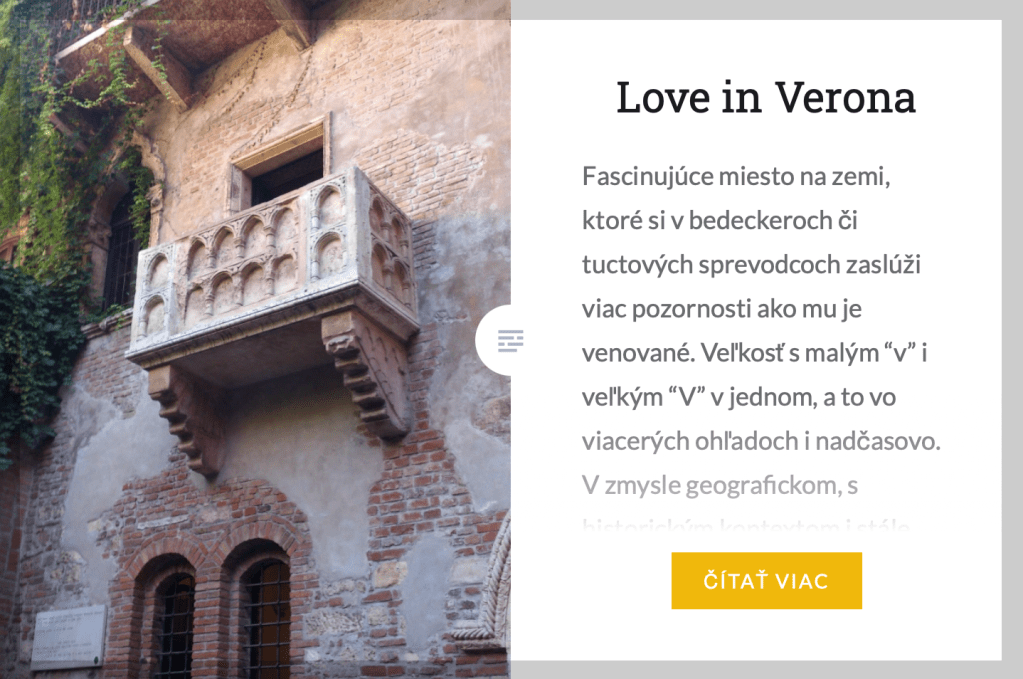1023x679 pixels.
Task: Click the text 'viacerých ohľadoch i nadčasovo.'
Action: coord(761,441)
